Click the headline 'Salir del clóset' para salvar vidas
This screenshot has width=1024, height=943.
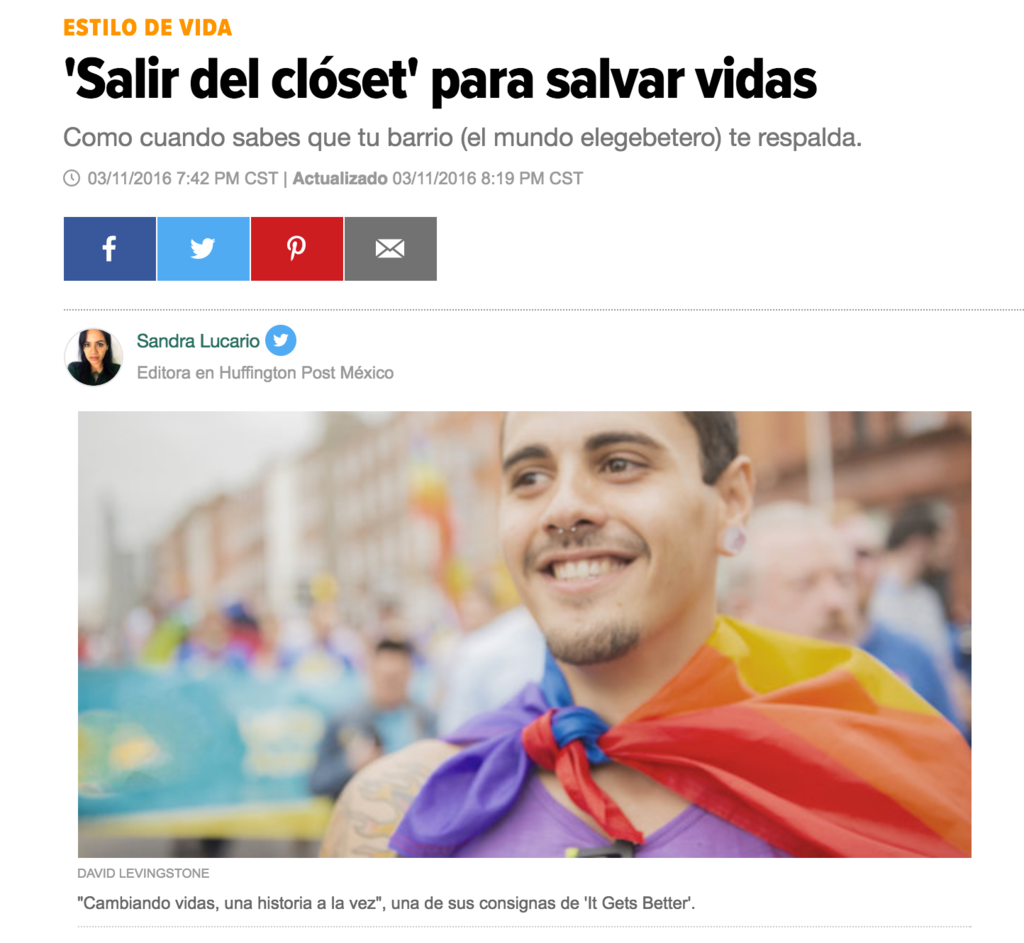[x=440, y=80]
